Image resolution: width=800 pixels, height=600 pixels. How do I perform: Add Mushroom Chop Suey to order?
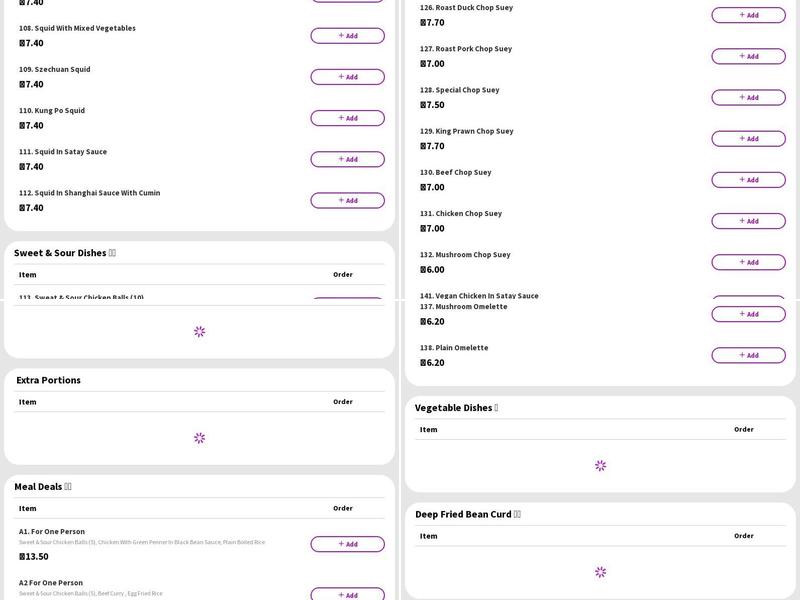(748, 262)
